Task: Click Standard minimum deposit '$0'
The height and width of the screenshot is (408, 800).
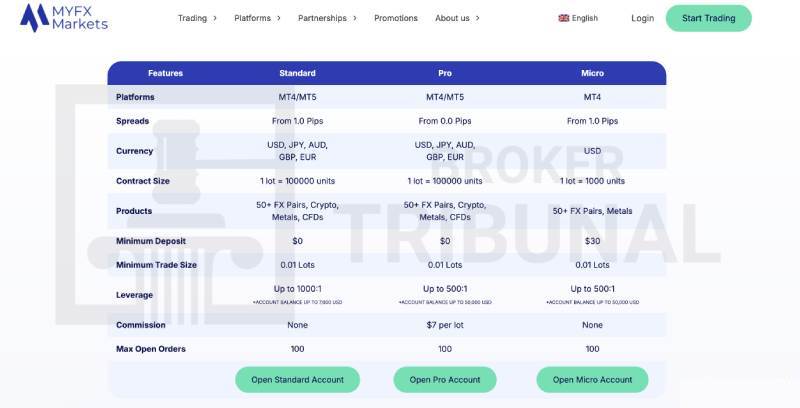Action: [297, 241]
